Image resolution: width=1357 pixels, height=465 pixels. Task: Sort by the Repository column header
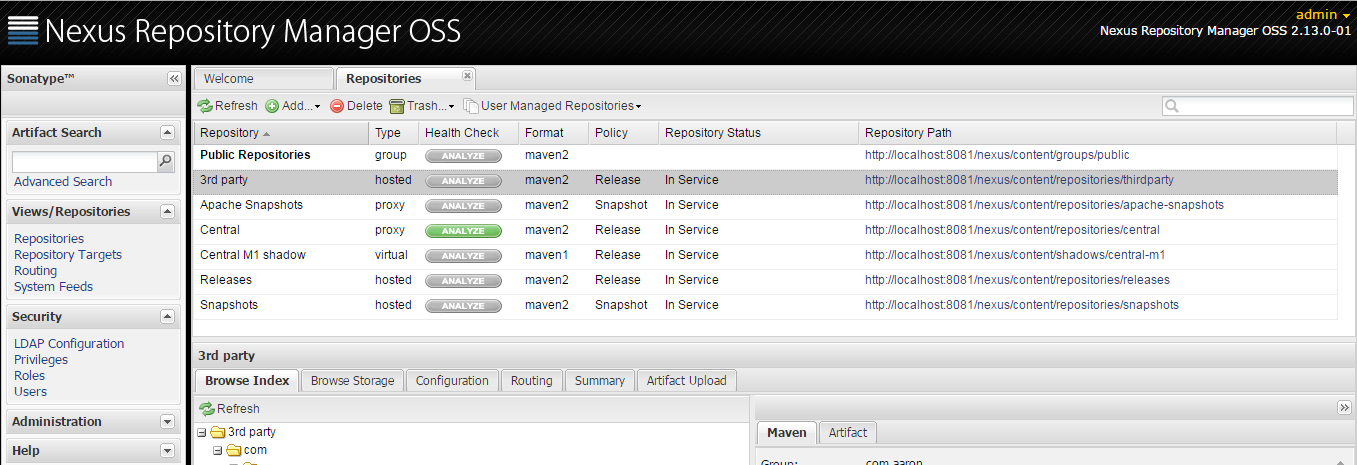coord(280,133)
